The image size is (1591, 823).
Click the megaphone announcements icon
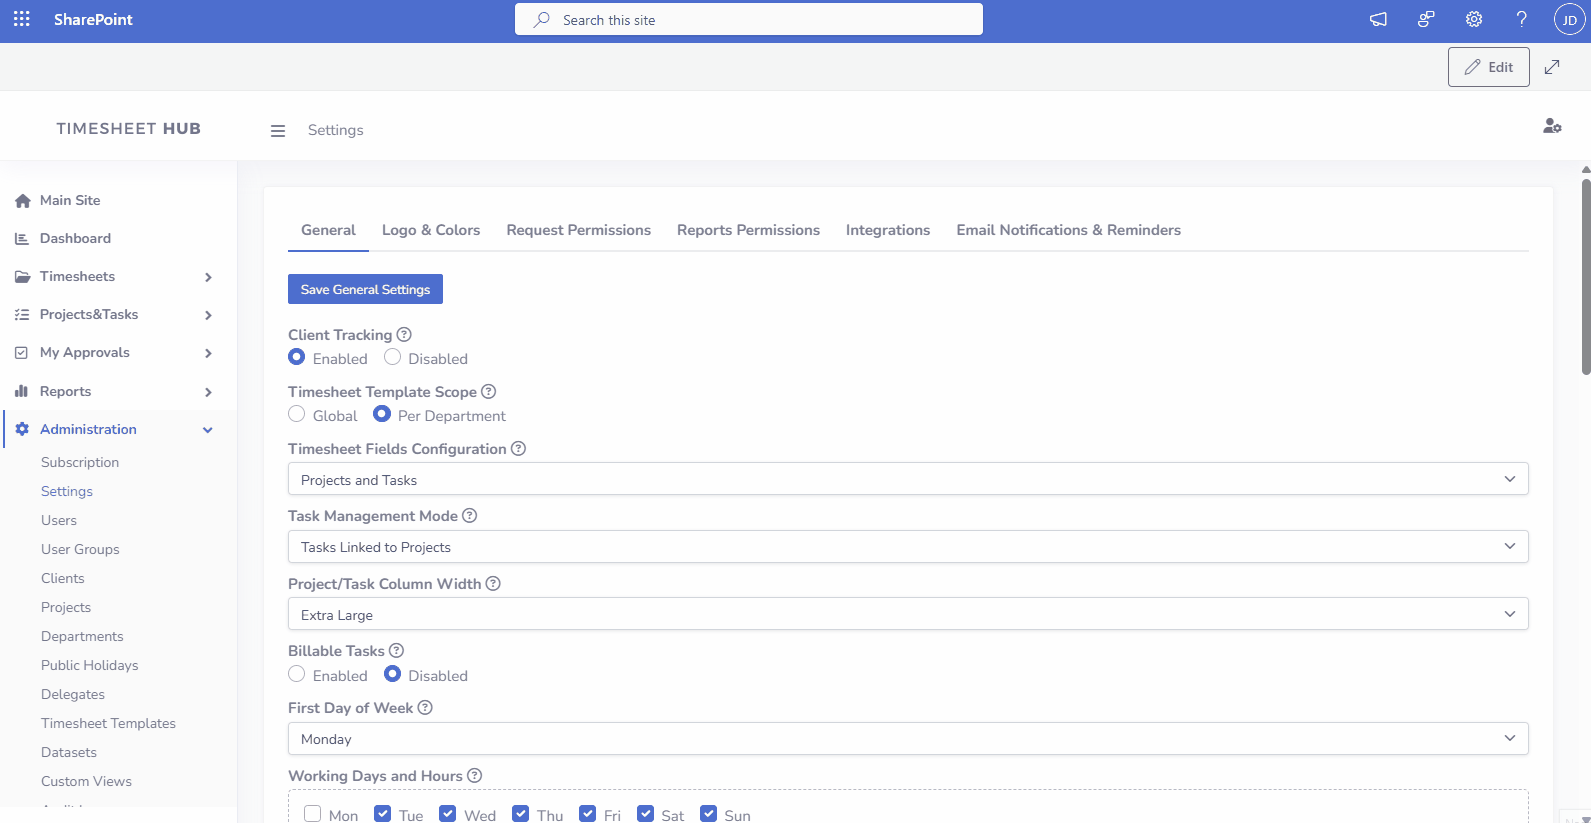coord(1378,19)
